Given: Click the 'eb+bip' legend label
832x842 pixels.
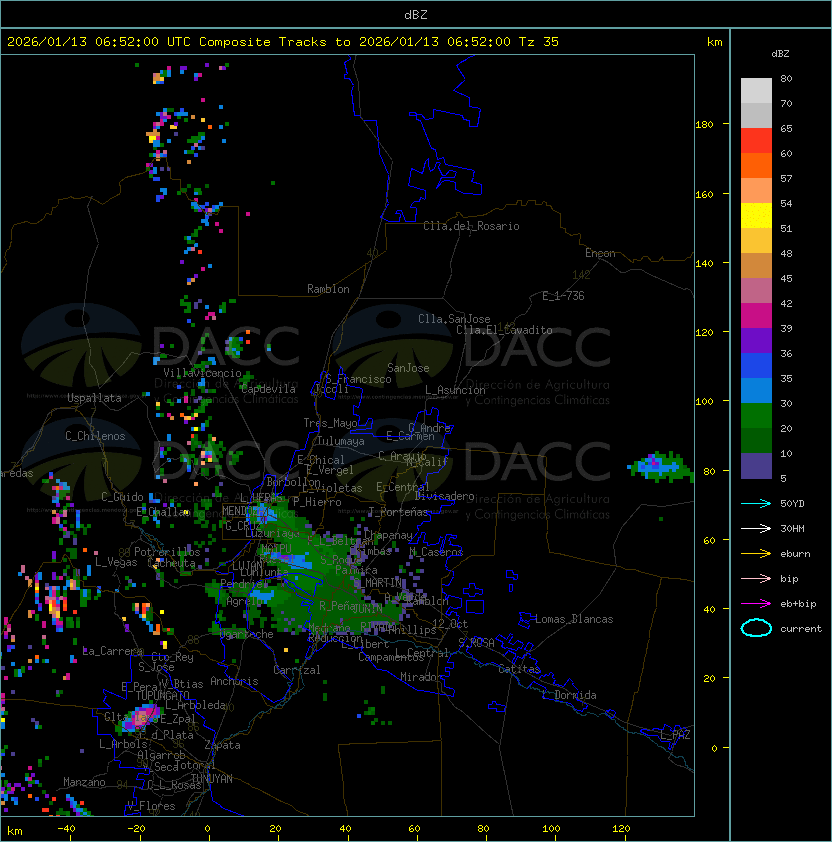Looking at the screenshot, I should click(x=798, y=604).
